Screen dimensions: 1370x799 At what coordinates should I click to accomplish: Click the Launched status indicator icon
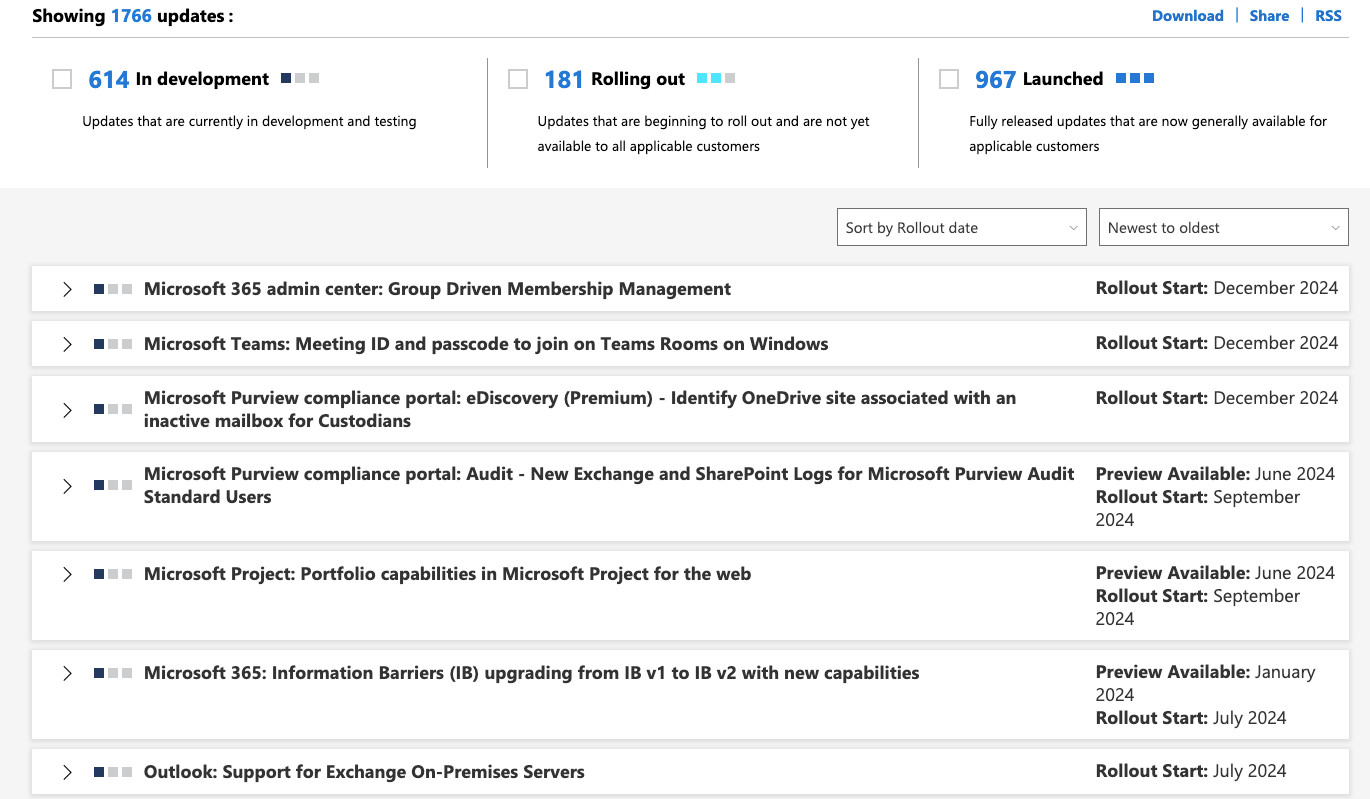click(1135, 77)
